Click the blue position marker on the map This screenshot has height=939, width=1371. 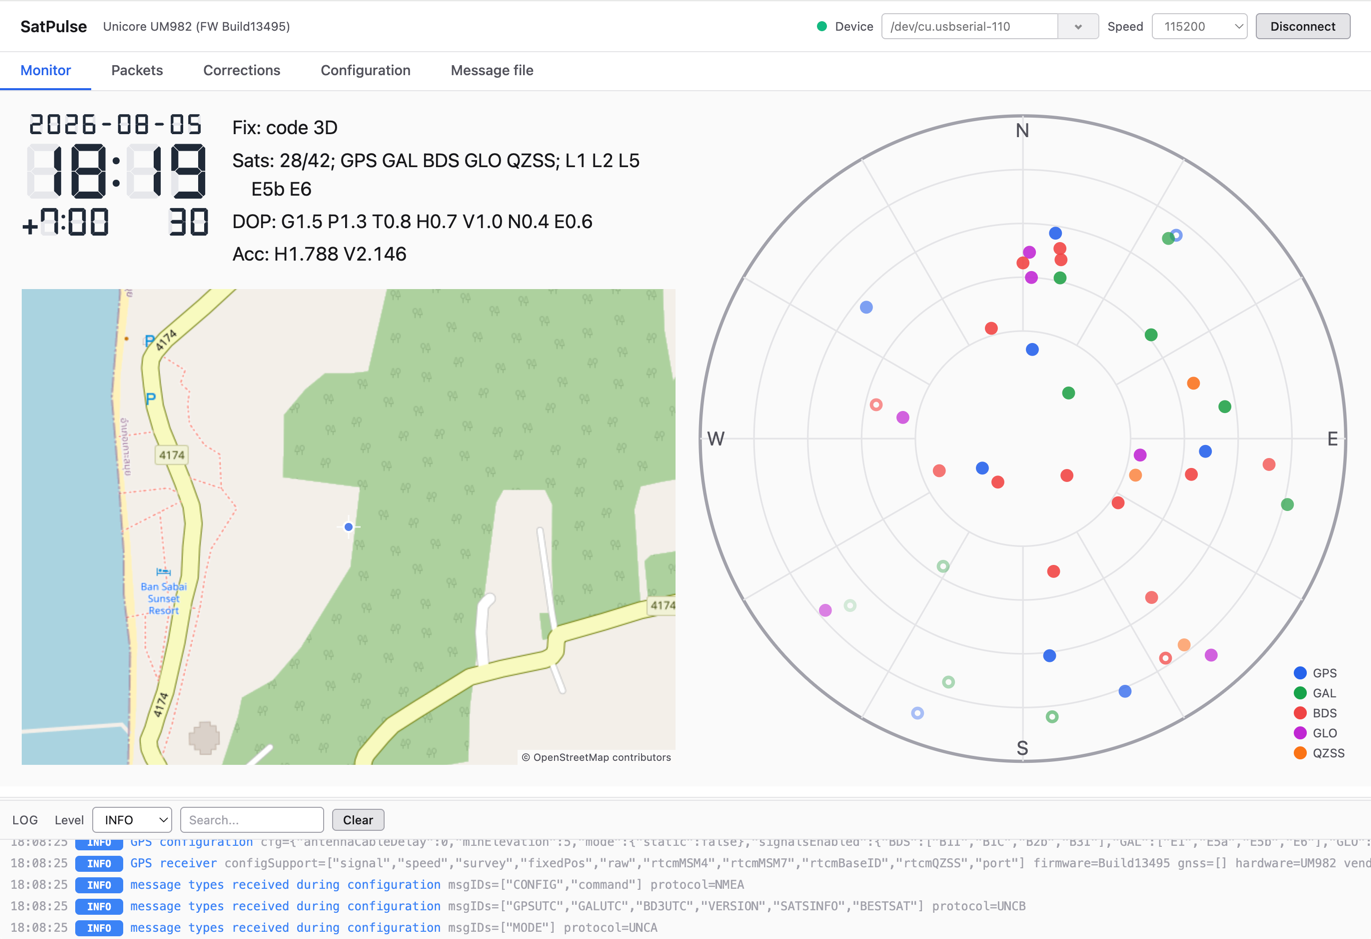pyautogui.click(x=348, y=527)
